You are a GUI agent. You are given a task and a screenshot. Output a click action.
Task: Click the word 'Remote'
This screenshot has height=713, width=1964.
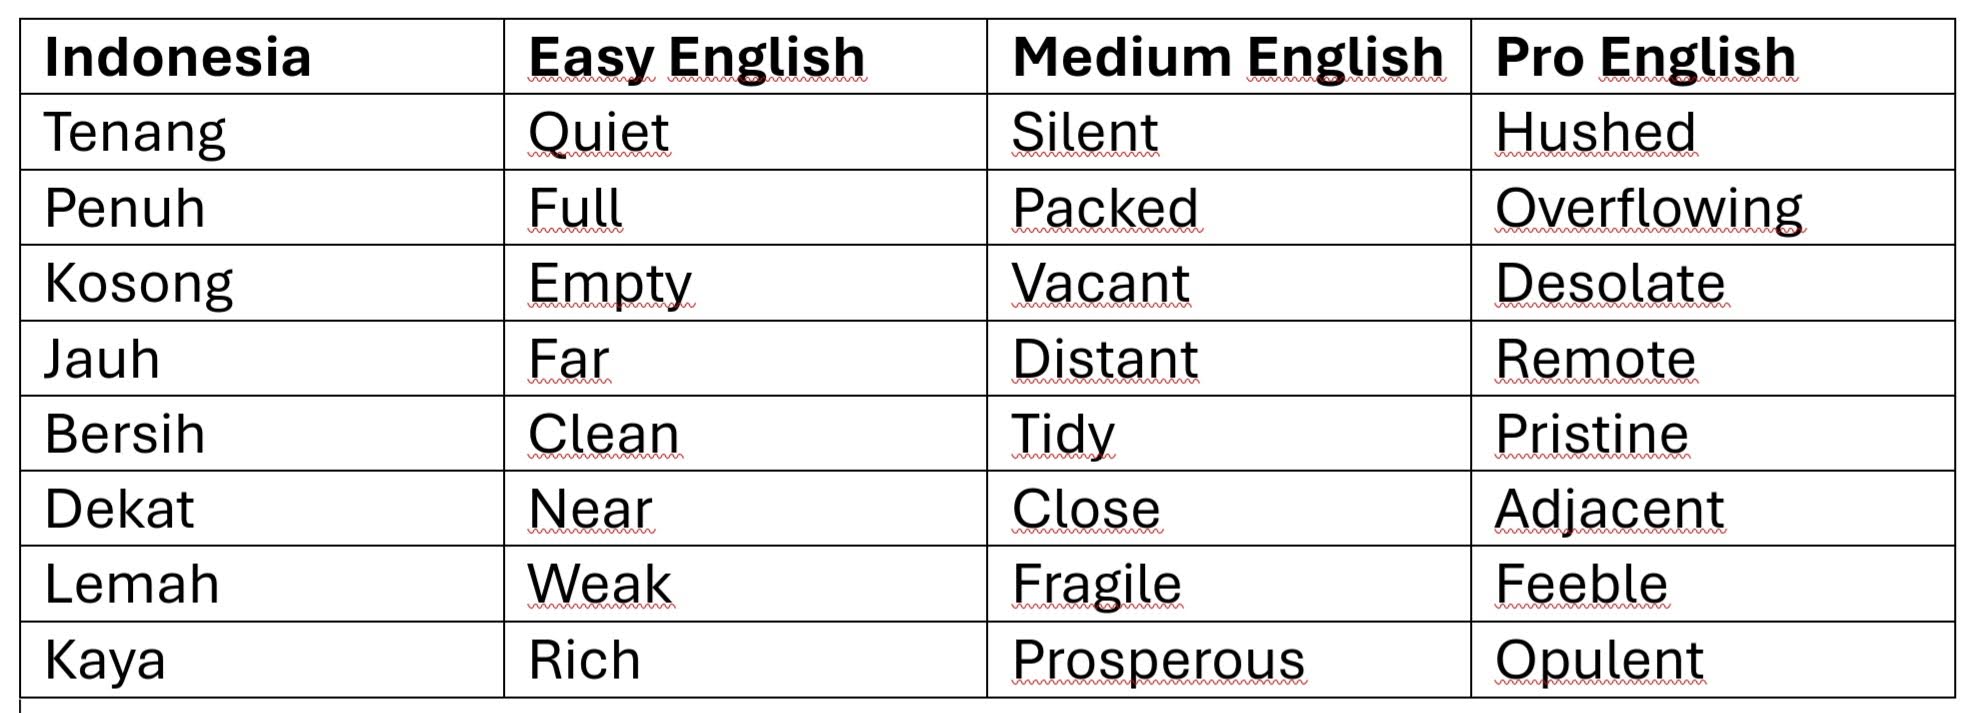[1595, 359]
